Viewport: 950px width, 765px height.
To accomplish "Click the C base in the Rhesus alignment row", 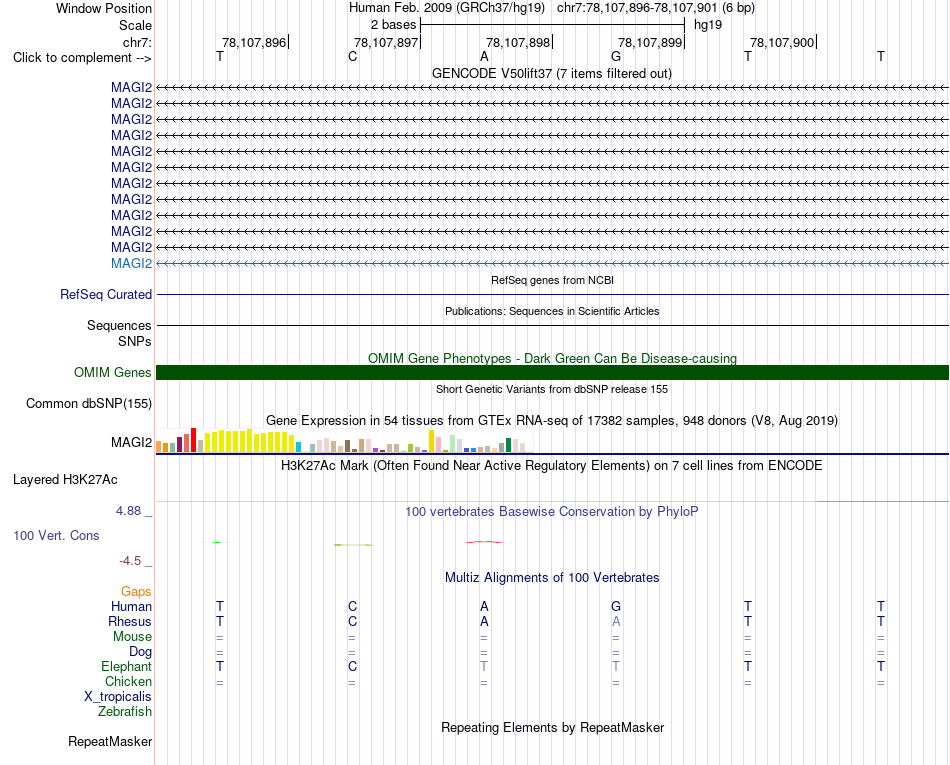I will tap(353, 621).
